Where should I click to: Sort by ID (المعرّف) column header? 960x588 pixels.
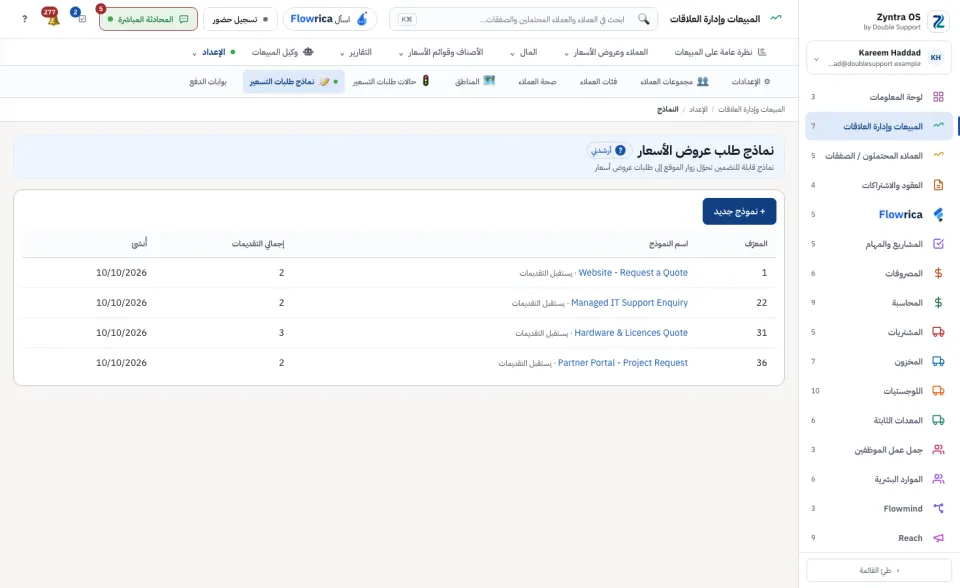(756, 244)
